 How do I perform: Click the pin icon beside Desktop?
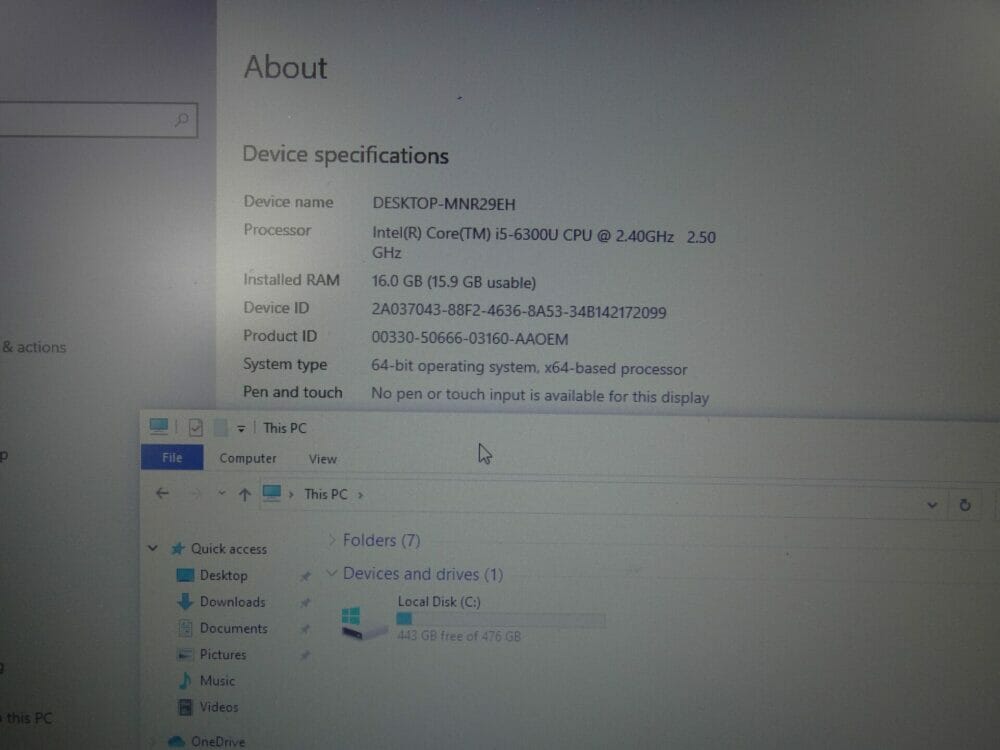pyautogui.click(x=305, y=576)
